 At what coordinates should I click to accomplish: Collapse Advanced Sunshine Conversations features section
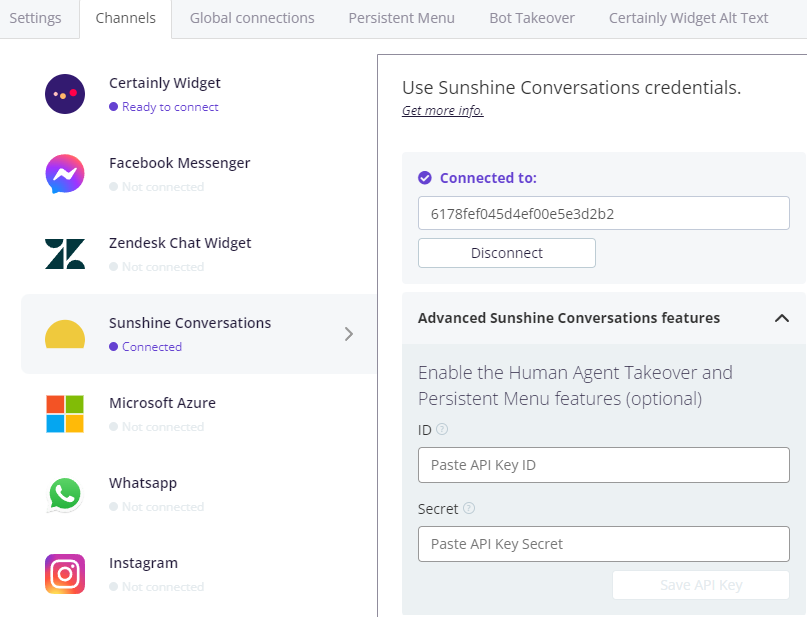coord(782,318)
